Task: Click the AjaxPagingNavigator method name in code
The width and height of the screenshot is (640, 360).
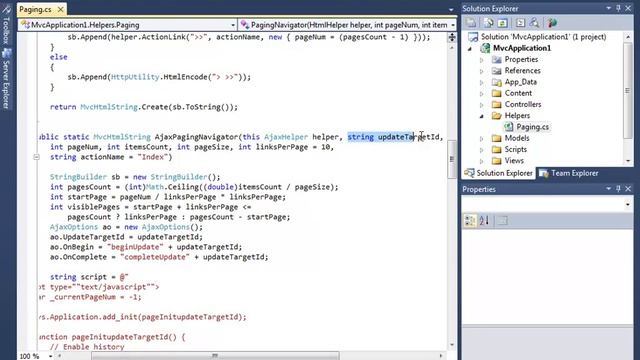Action: tap(196, 137)
